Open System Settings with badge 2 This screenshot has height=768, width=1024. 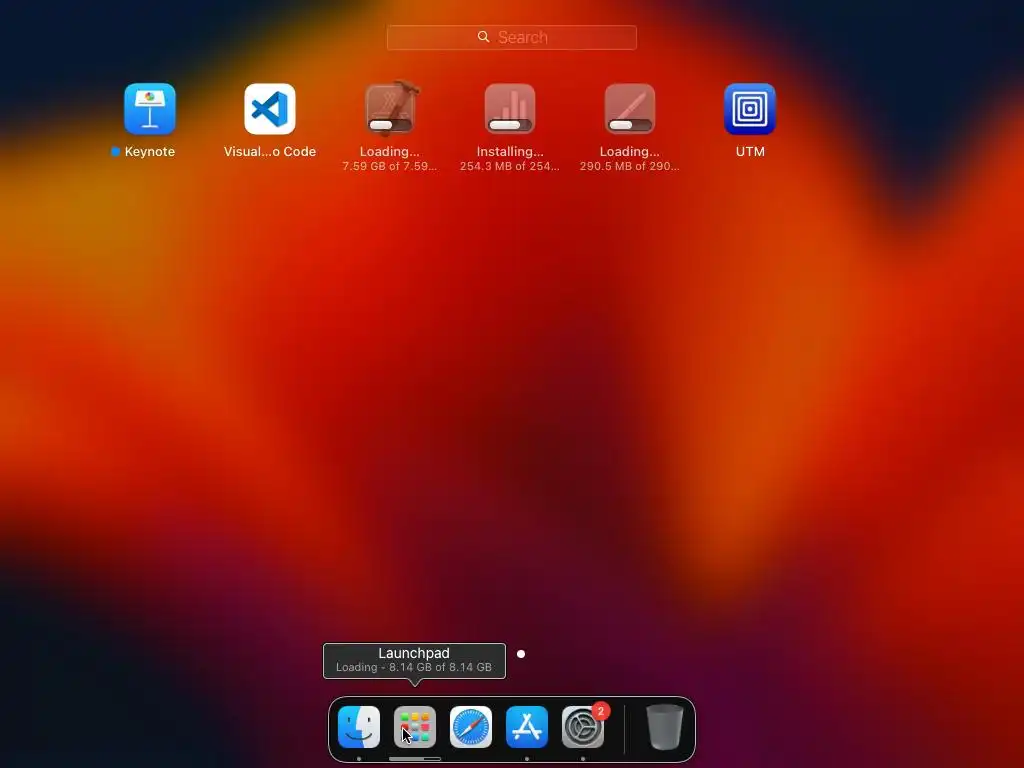583,727
